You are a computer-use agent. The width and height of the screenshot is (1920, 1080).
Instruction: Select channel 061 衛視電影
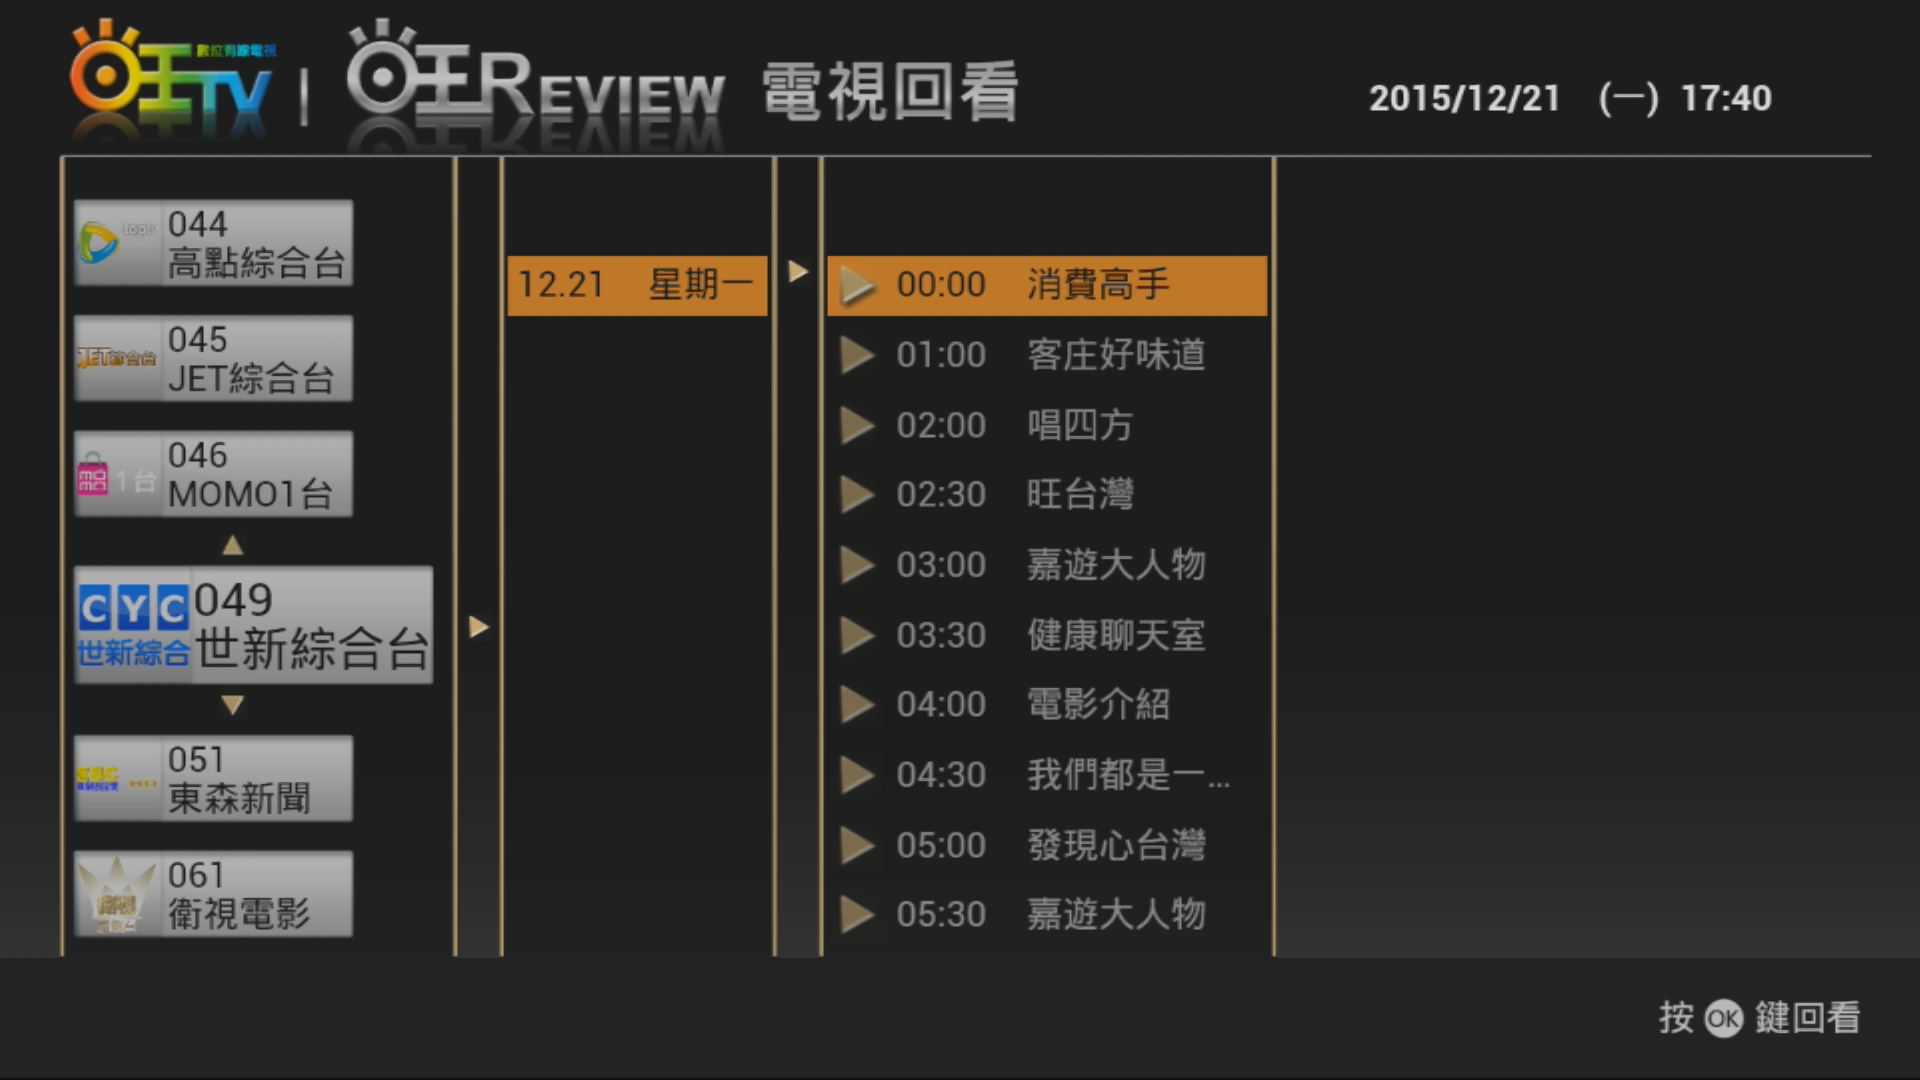pos(213,894)
